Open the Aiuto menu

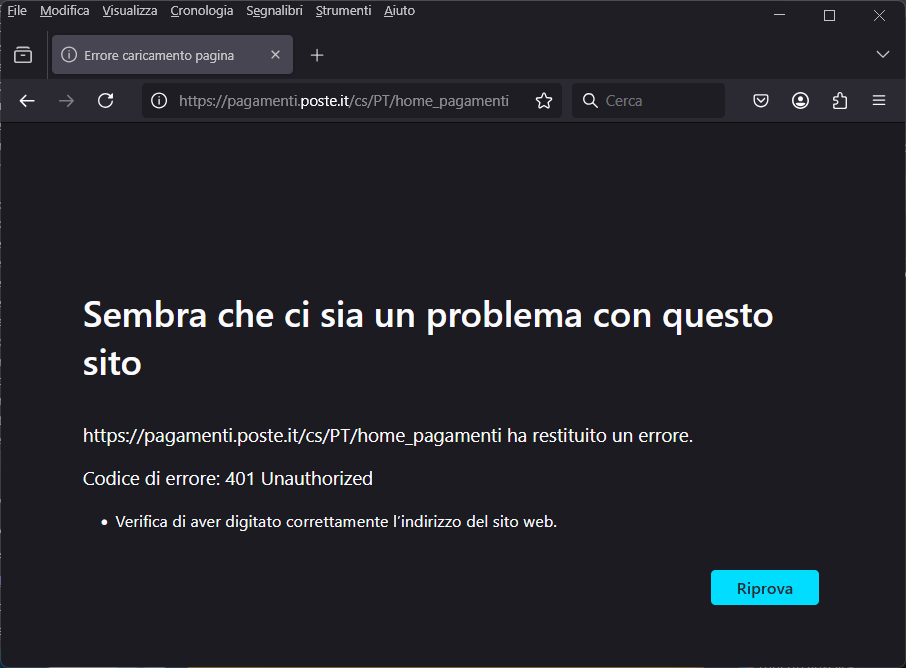coord(399,11)
